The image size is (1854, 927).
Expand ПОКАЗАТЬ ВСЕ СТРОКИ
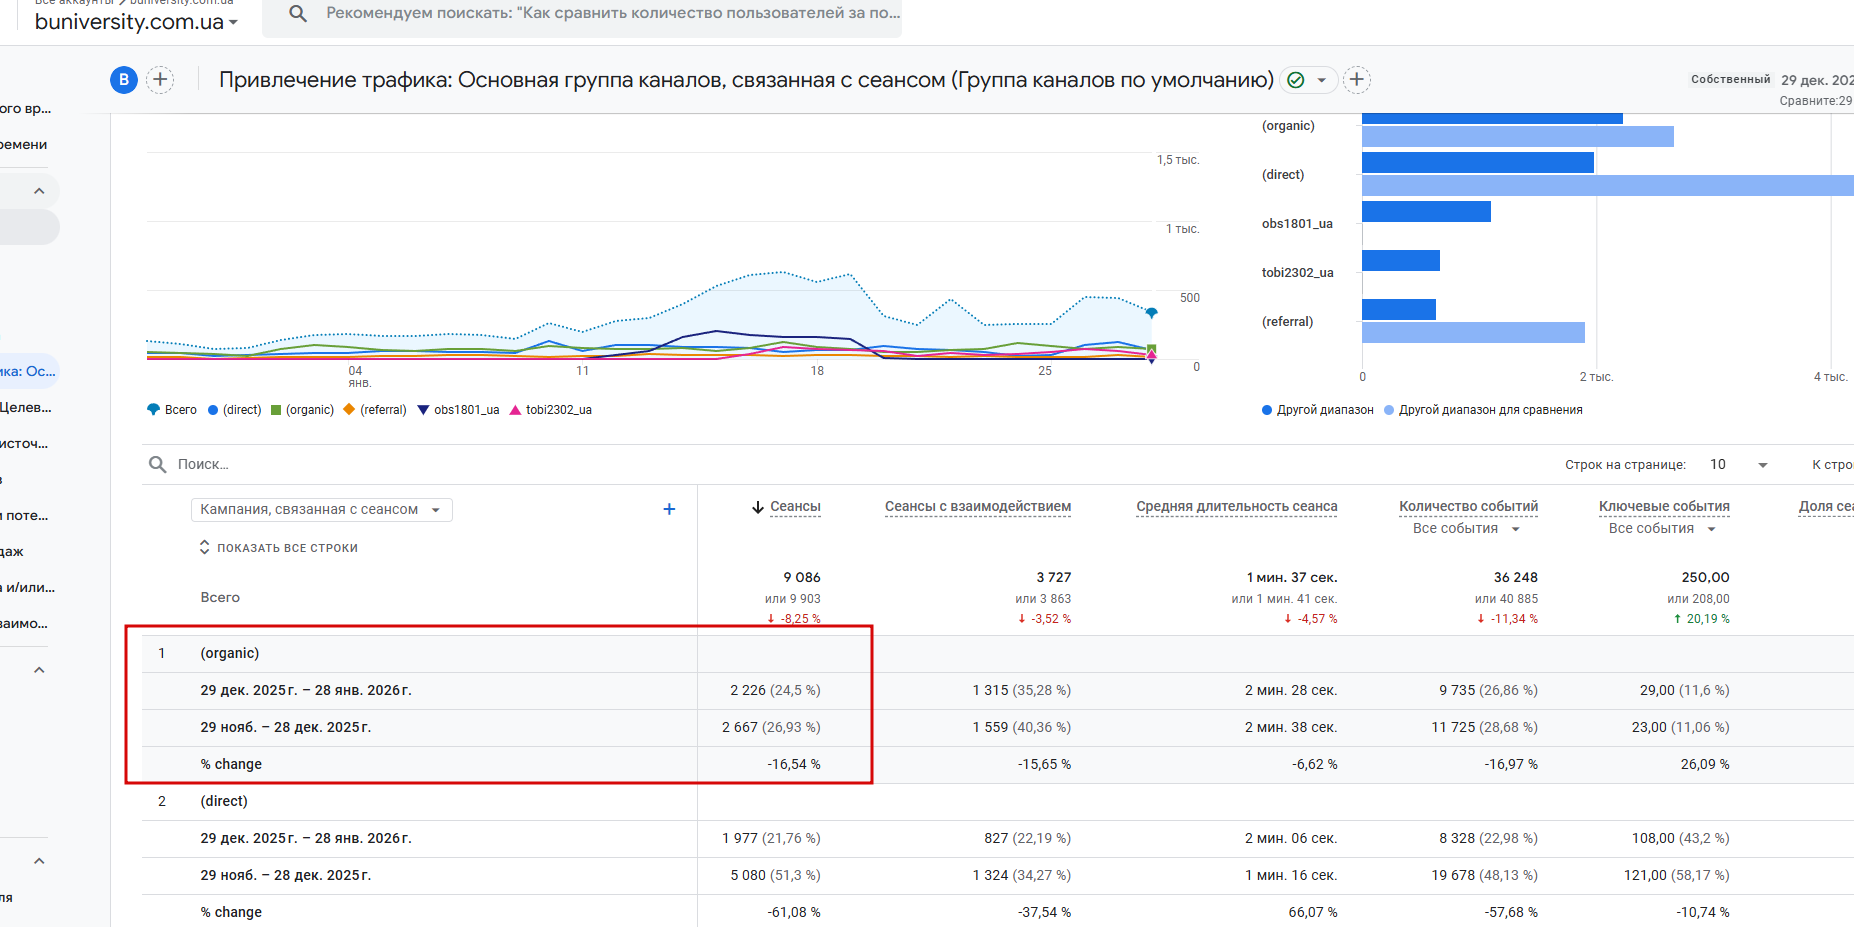tap(278, 548)
